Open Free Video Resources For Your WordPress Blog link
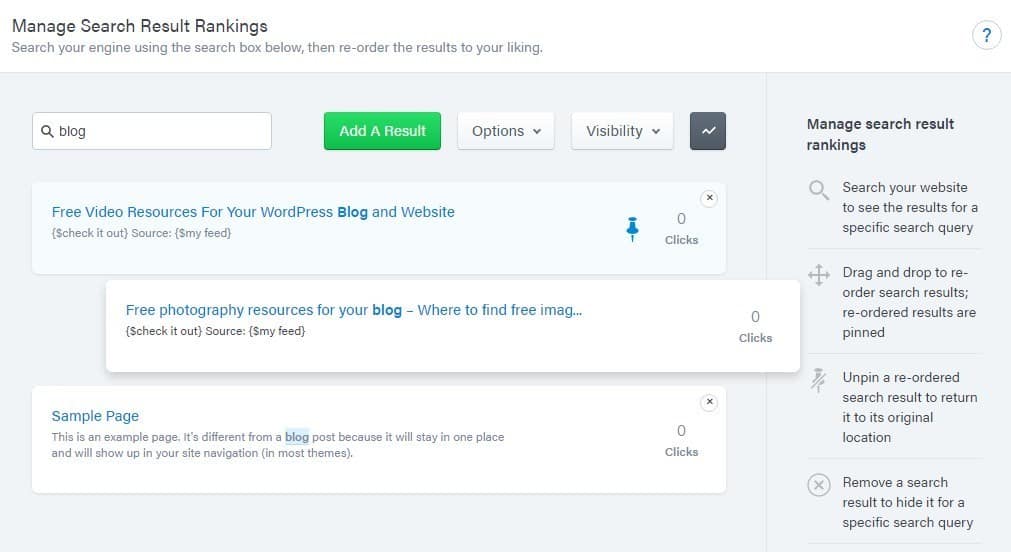The image size is (1011, 552). coord(253,212)
